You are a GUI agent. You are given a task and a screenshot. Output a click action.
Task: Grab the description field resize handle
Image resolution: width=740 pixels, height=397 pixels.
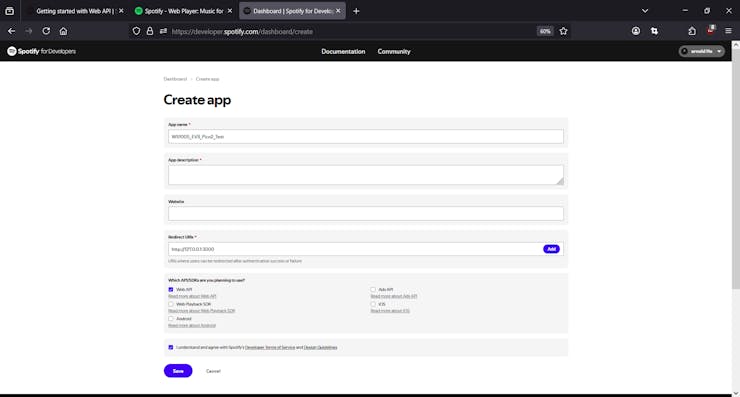coord(560,181)
